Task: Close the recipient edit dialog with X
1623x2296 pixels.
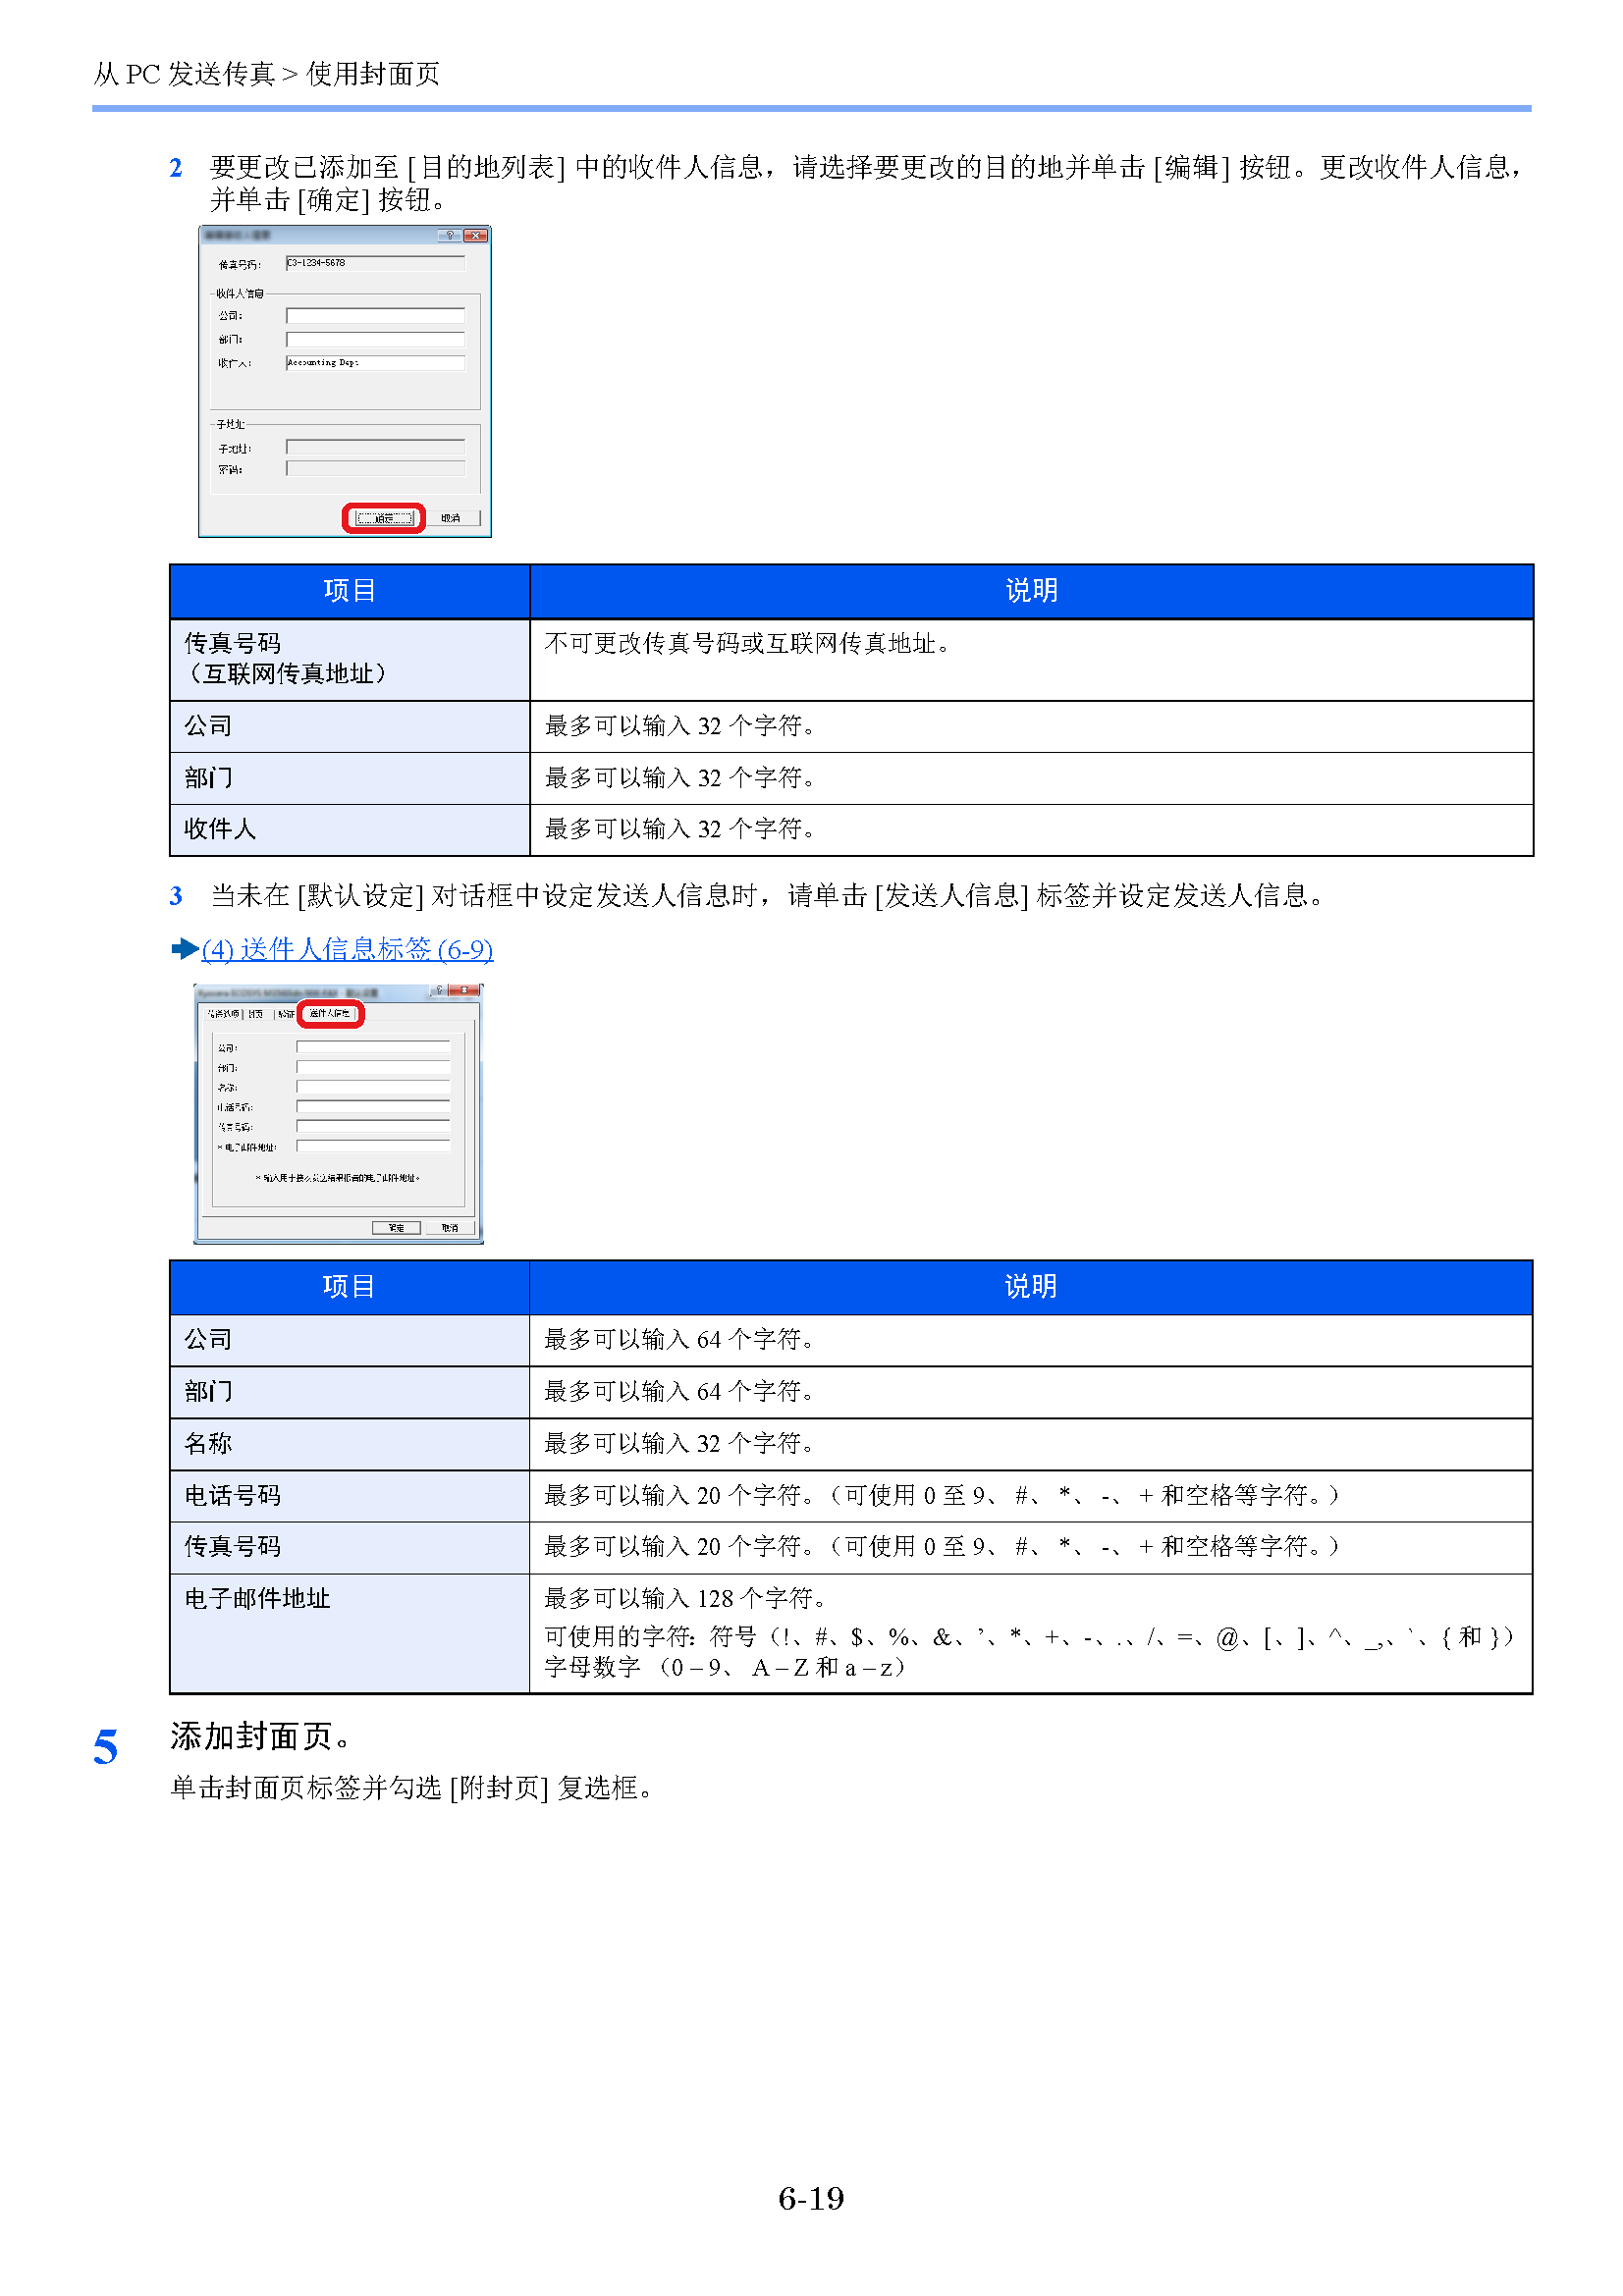Action: tap(475, 235)
